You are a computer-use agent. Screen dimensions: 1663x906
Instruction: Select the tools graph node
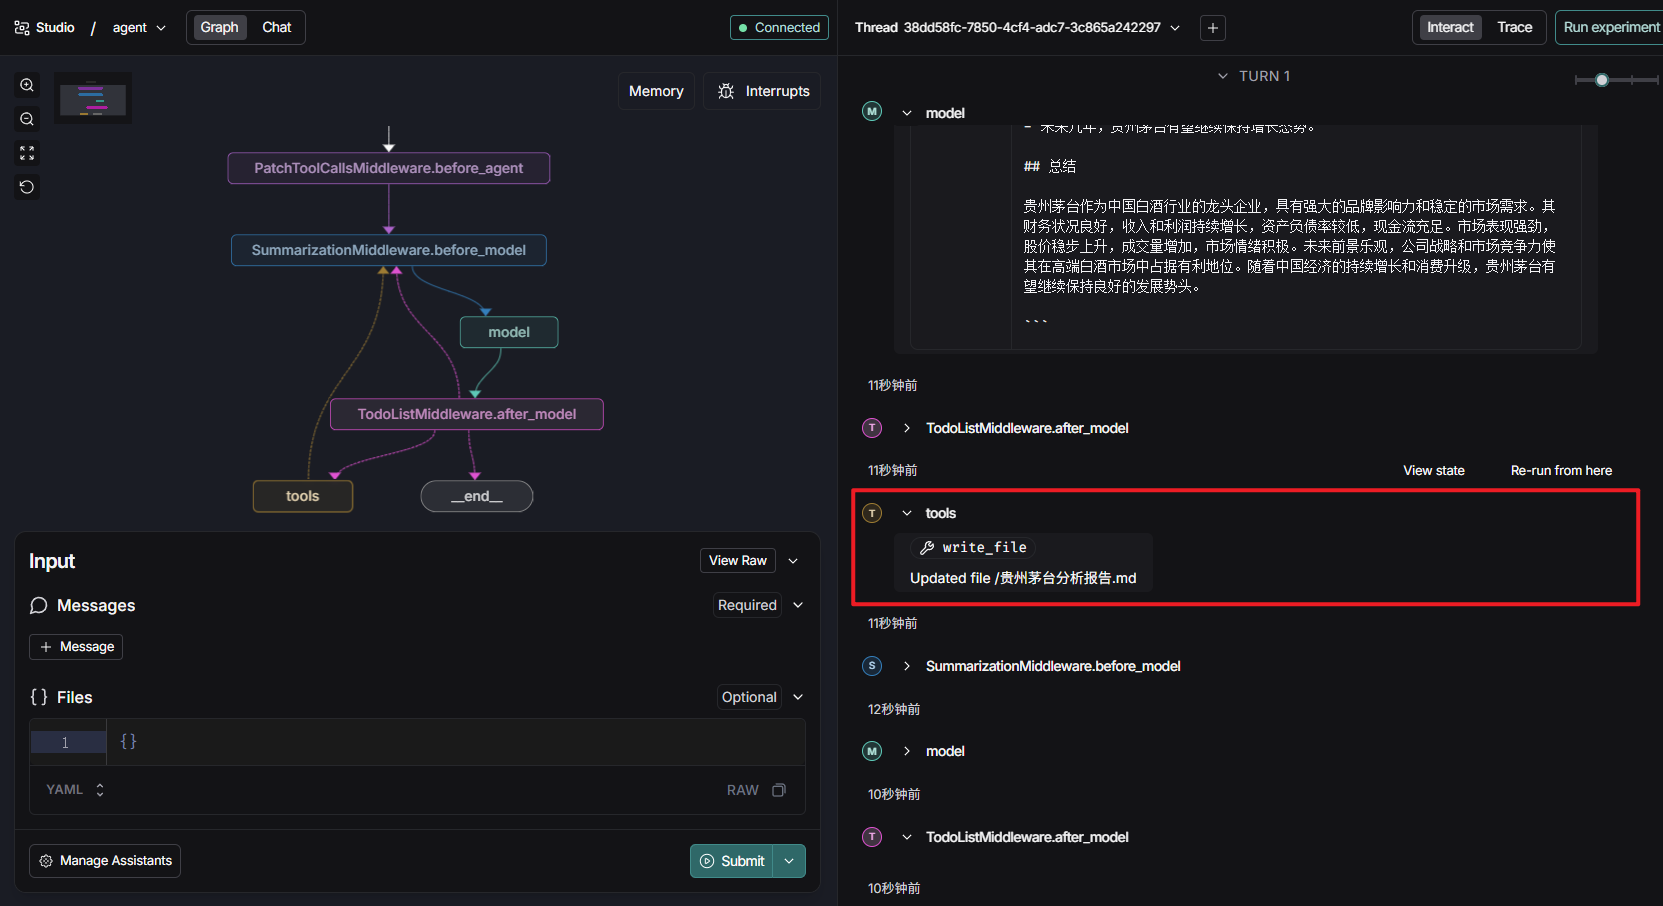303,496
